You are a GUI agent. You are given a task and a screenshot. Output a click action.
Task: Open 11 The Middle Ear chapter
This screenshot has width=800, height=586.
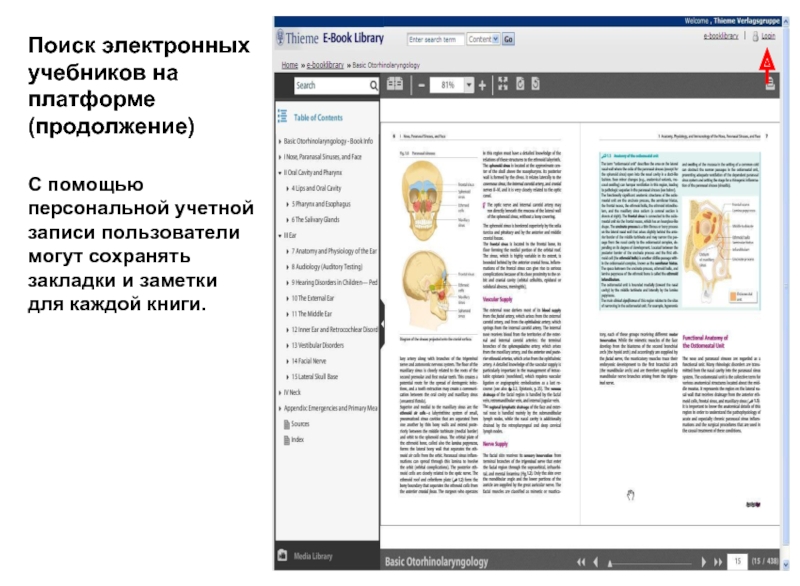(312, 314)
